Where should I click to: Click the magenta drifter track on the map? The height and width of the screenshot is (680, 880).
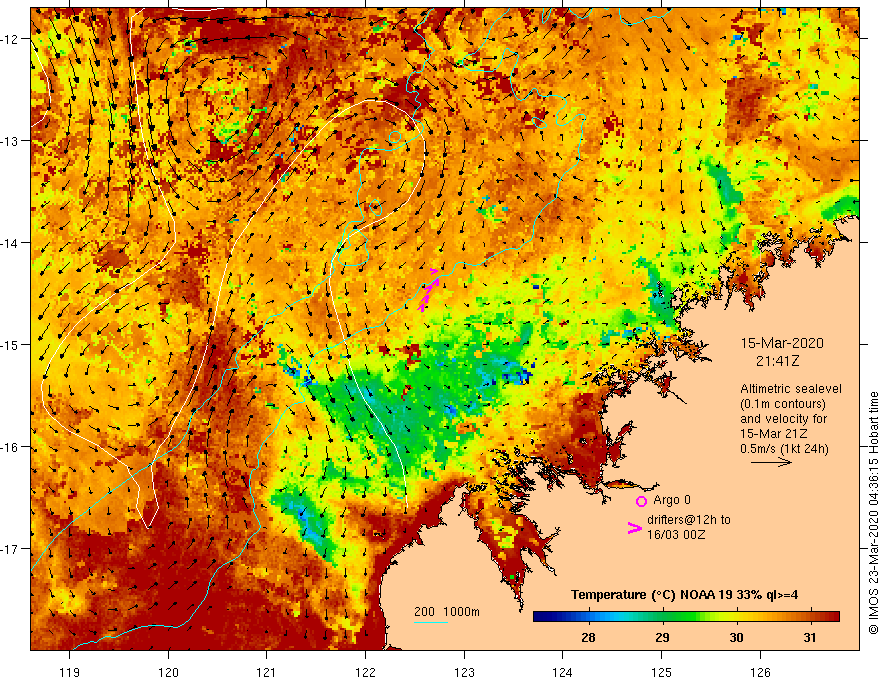(x=429, y=290)
